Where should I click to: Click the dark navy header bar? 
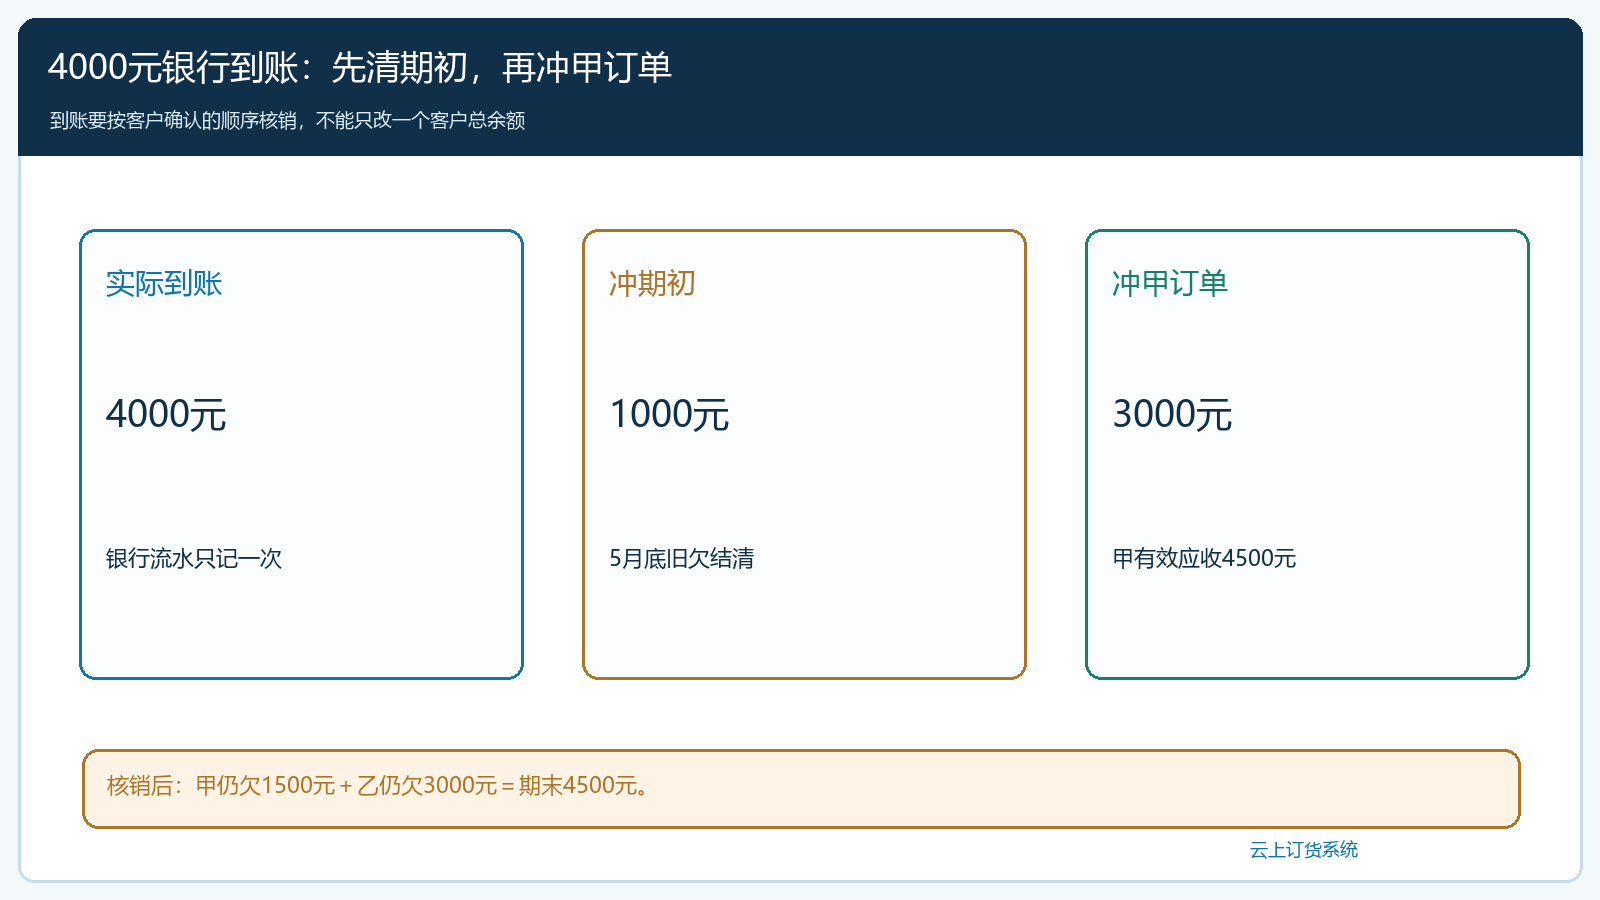coord(800,87)
